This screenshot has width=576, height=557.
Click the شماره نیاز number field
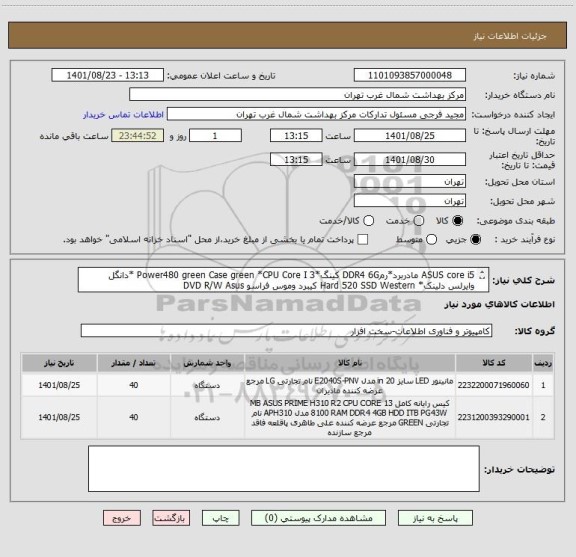410,75
